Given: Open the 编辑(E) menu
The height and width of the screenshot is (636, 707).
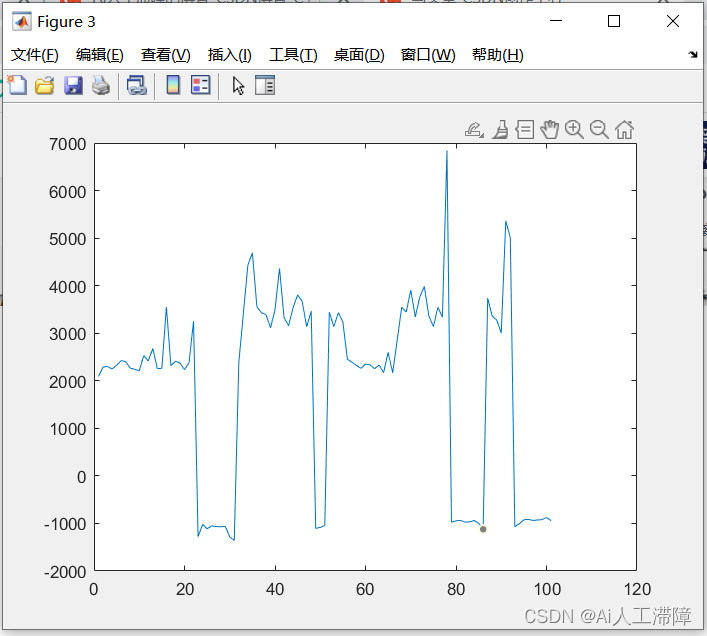Looking at the screenshot, I should point(100,55).
